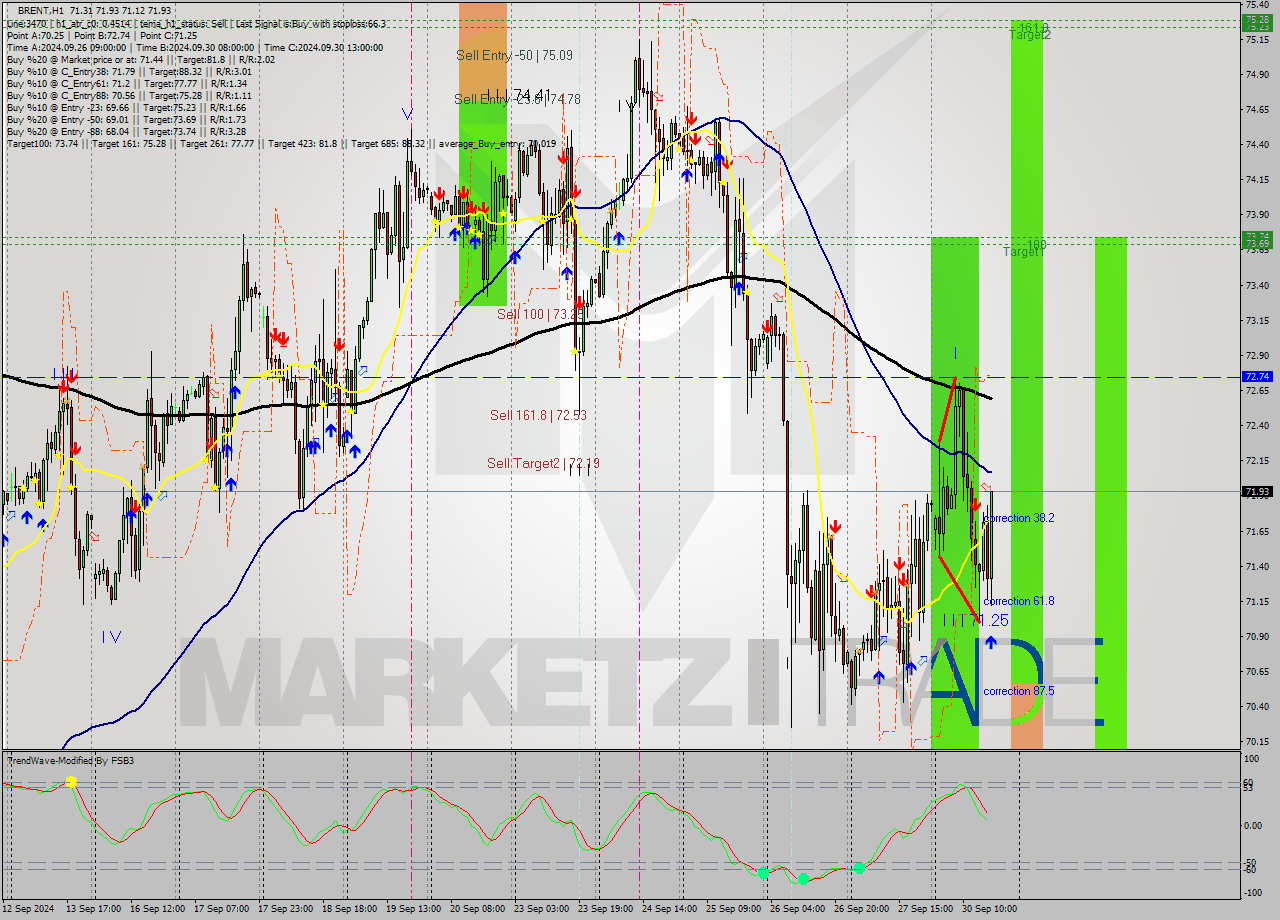Click the 70.65 price axis label

1258,672
